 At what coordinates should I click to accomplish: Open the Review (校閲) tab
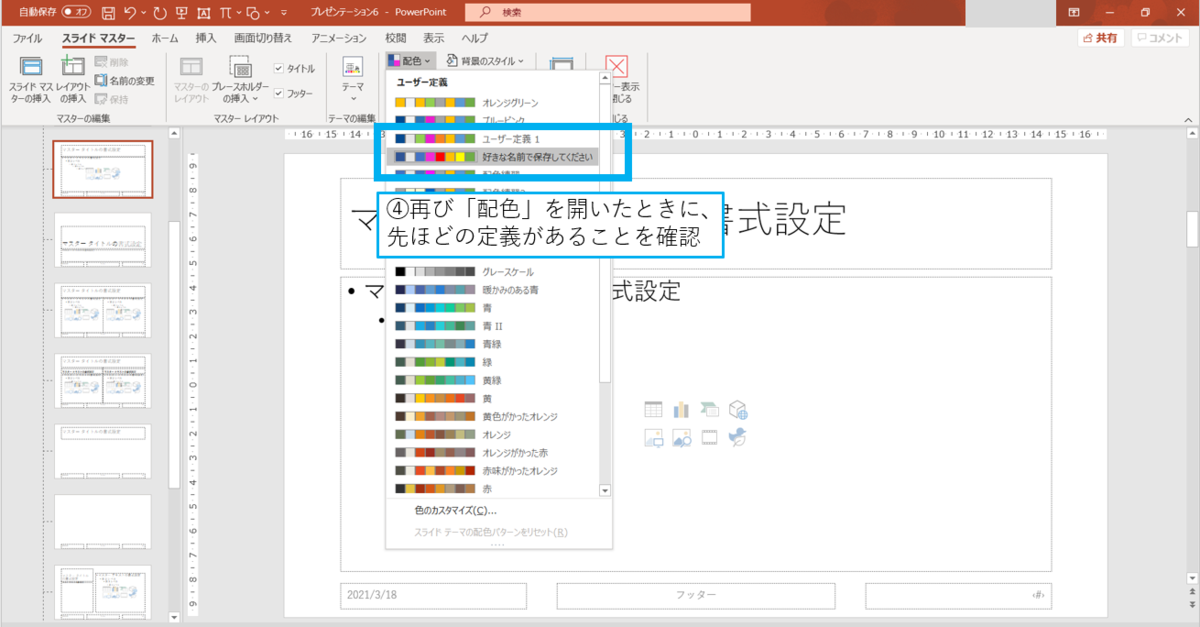click(x=396, y=38)
